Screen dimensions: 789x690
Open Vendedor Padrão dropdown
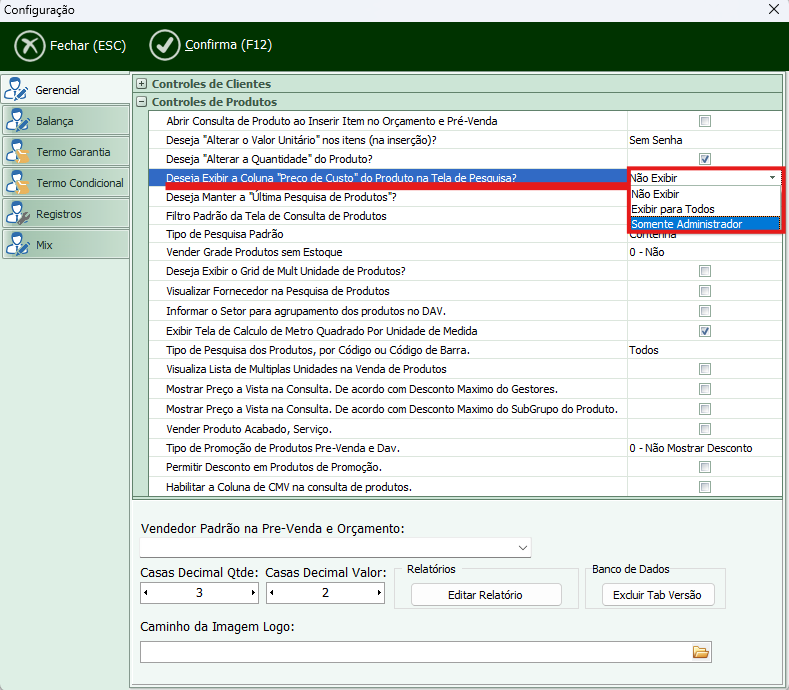[x=523, y=548]
